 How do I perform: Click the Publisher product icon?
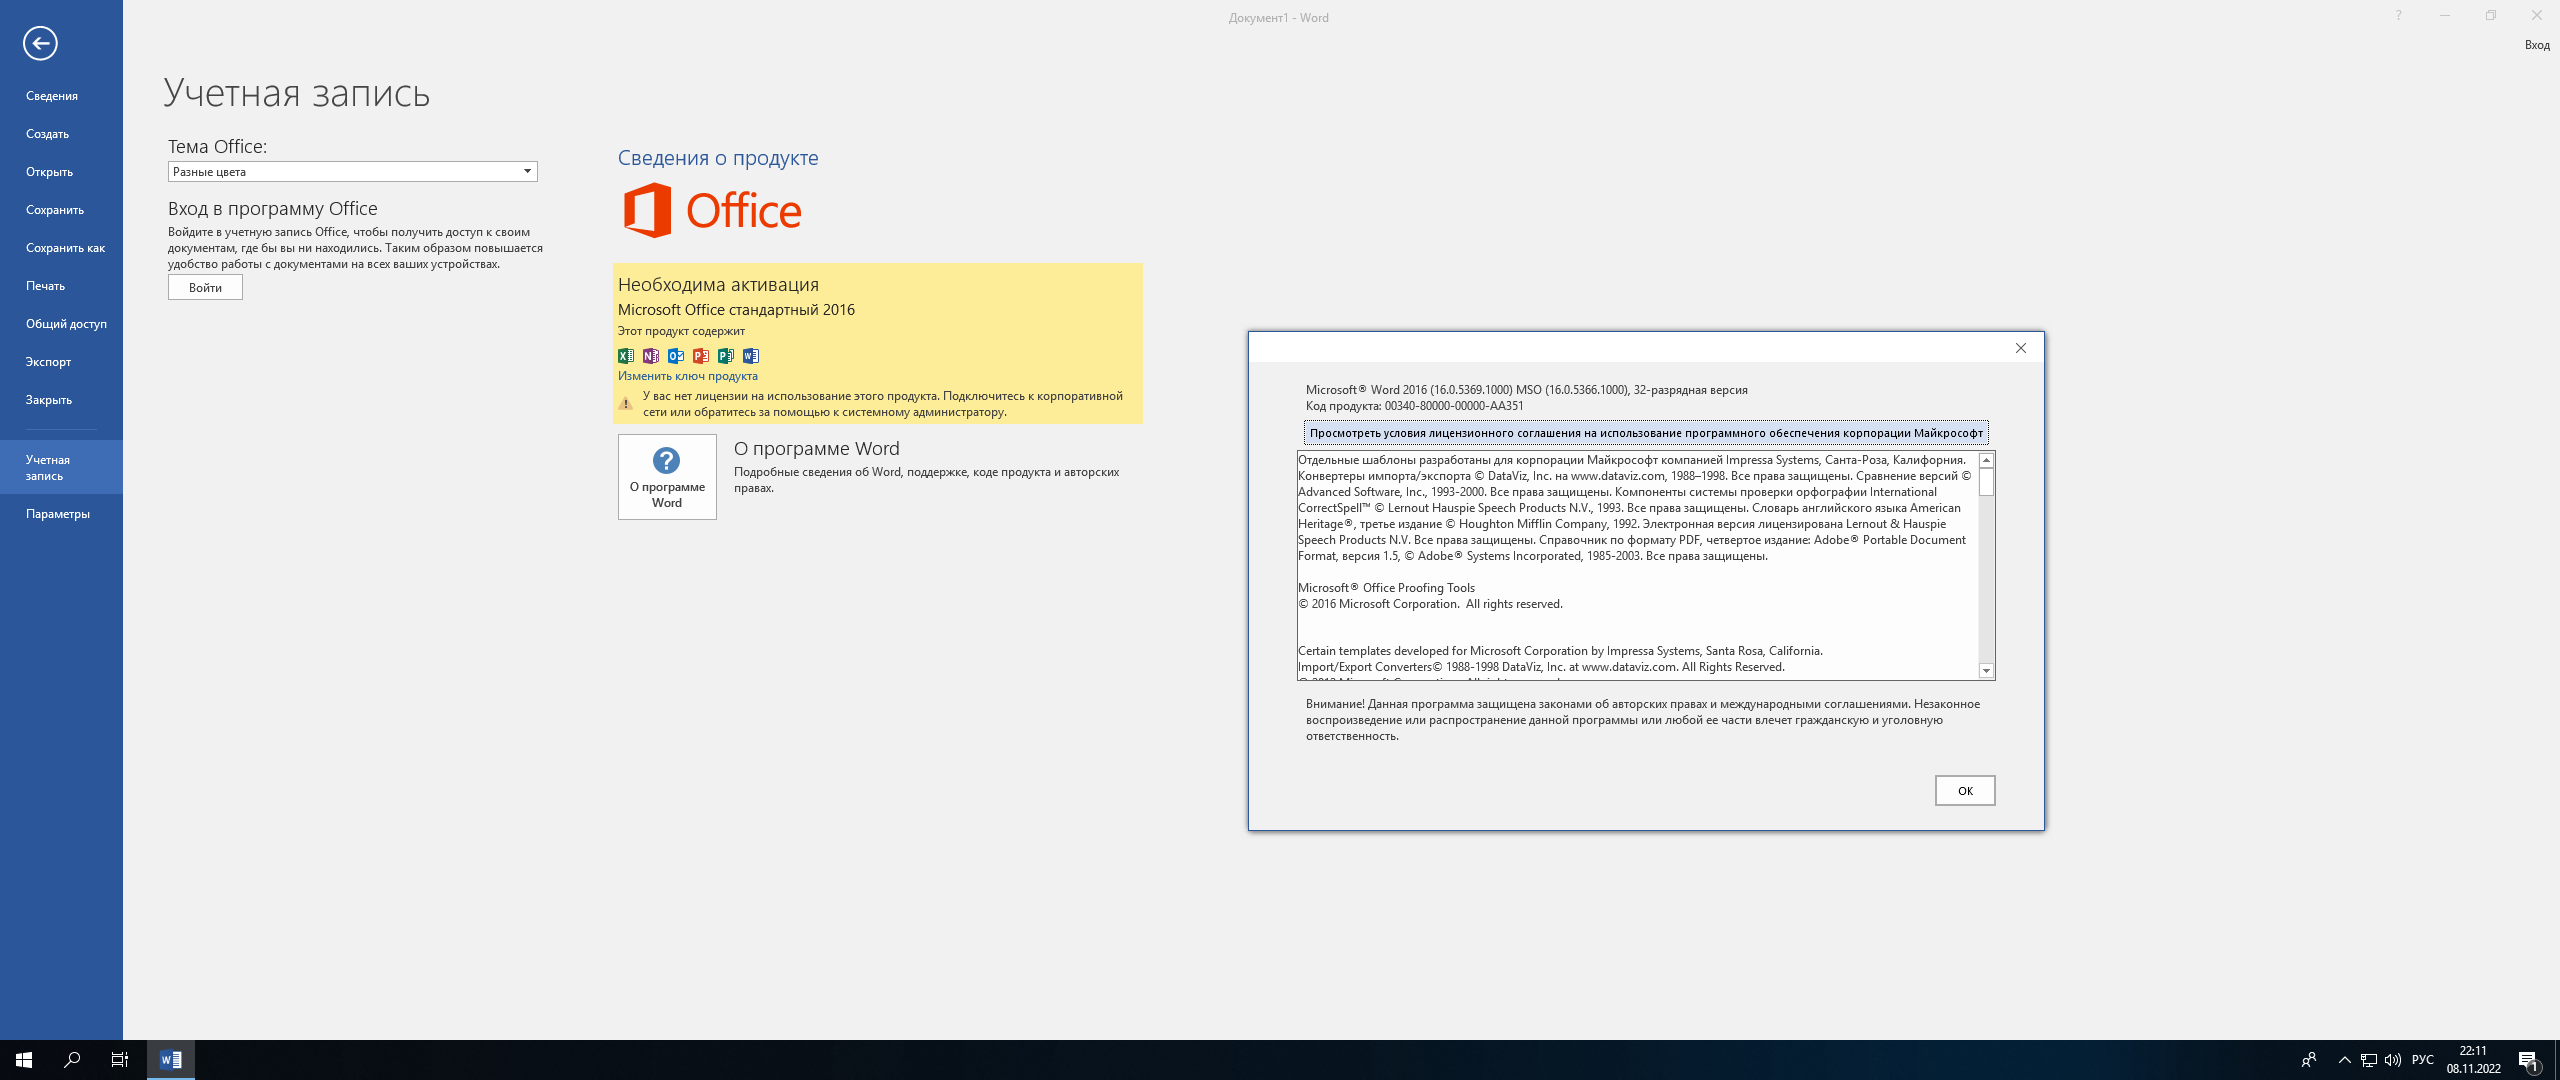click(x=726, y=356)
